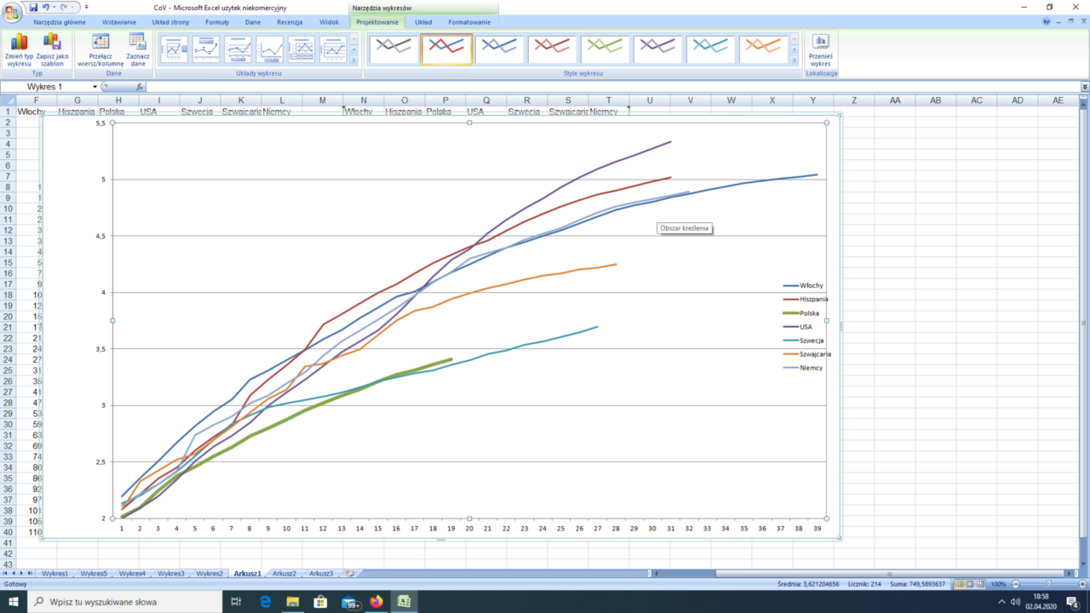This screenshot has height=613, width=1090.
Task: Click the Windows Start button
Action: [13, 602]
